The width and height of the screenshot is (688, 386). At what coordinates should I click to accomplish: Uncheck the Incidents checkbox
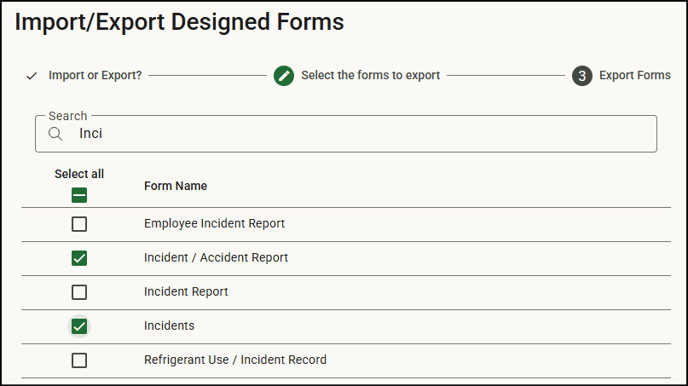coord(79,326)
